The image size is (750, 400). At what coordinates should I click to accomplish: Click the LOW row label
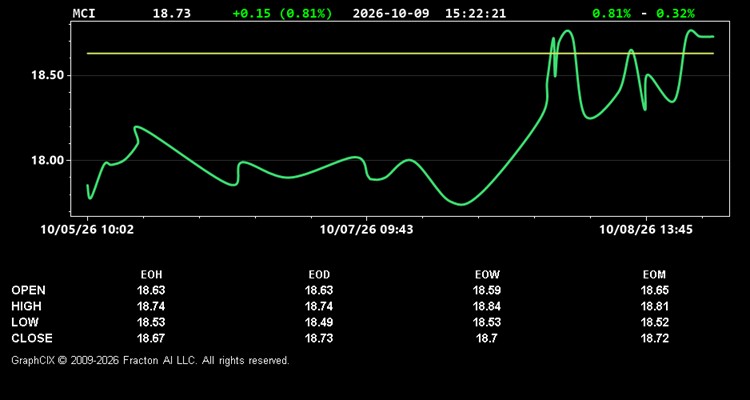[x=25, y=322]
